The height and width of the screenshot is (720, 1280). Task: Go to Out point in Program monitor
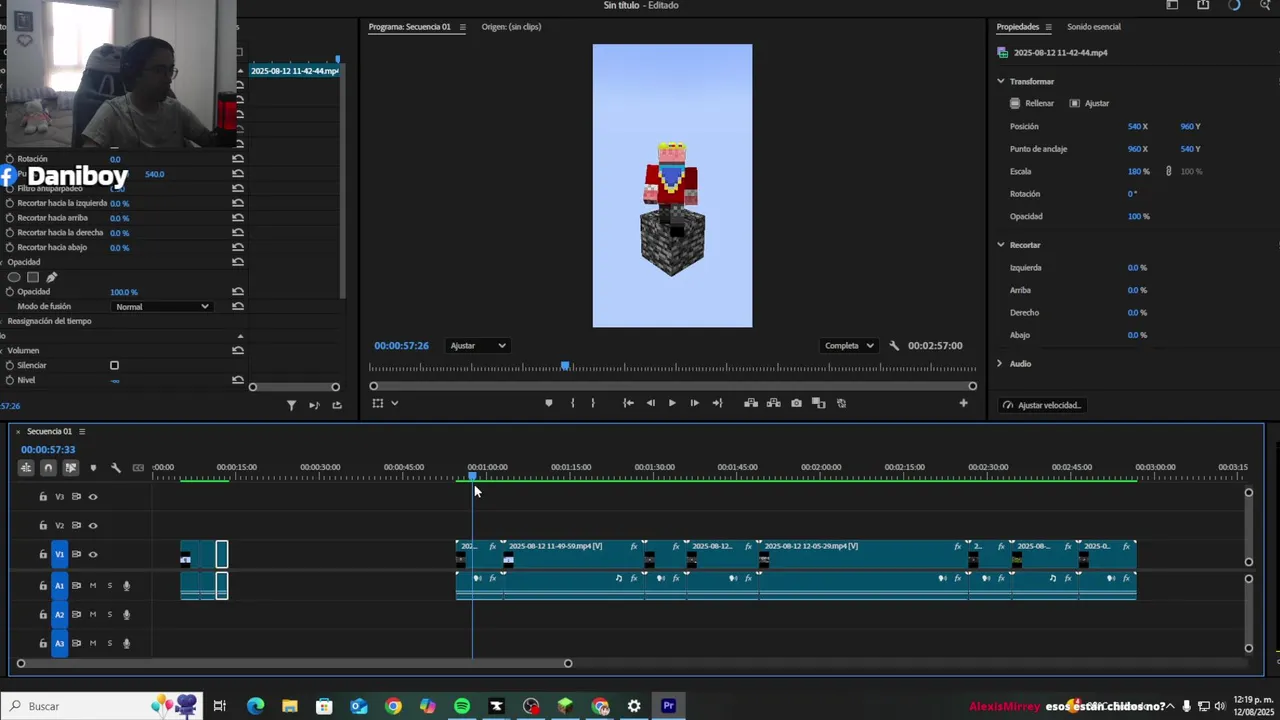tap(717, 403)
